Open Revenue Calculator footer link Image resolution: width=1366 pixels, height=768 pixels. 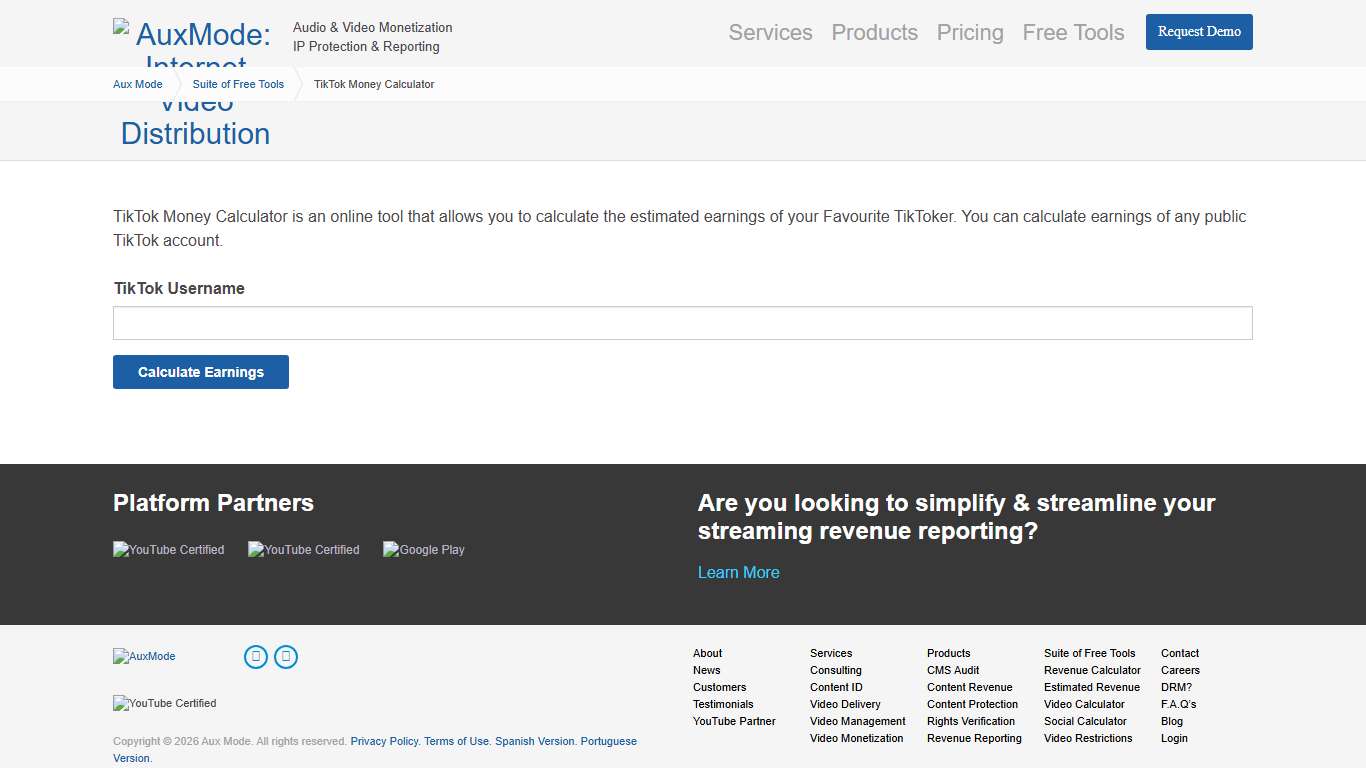(1092, 670)
